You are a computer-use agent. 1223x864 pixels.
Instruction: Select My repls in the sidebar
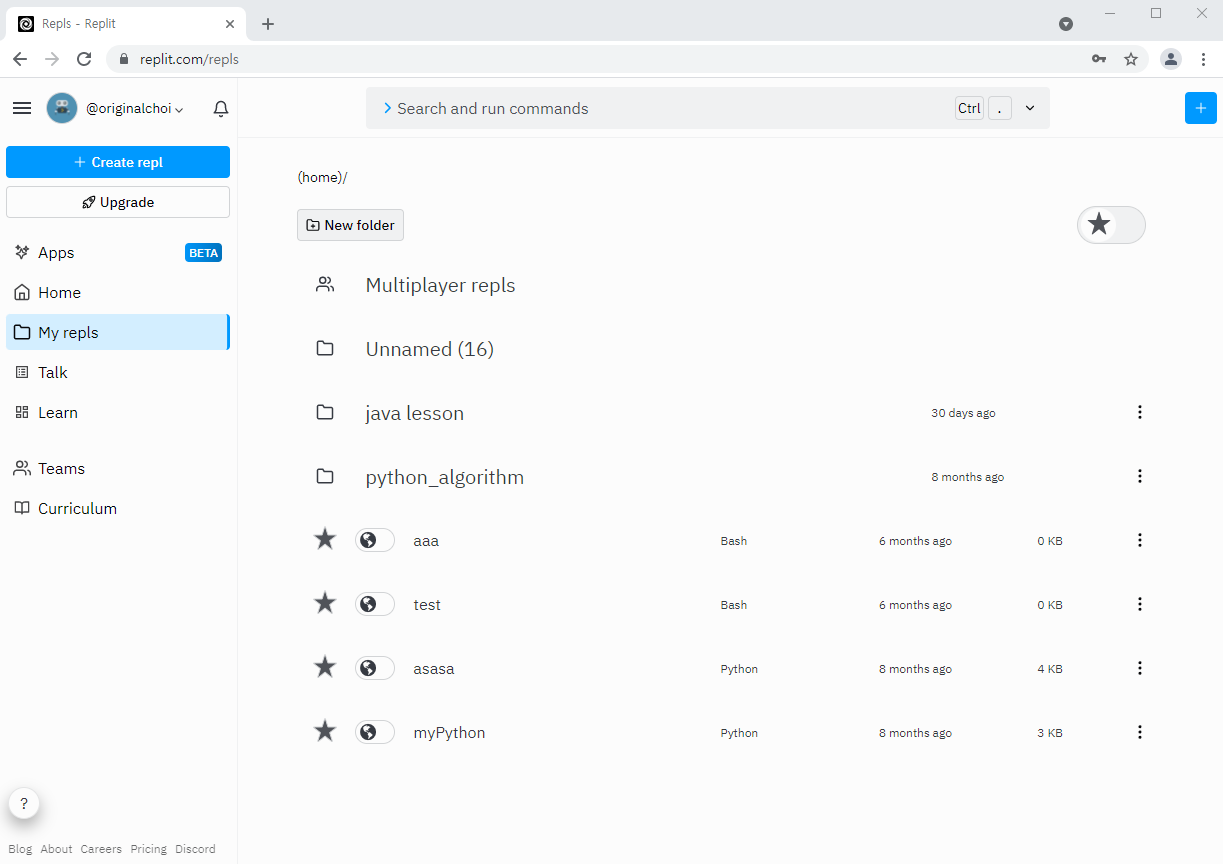coord(118,332)
